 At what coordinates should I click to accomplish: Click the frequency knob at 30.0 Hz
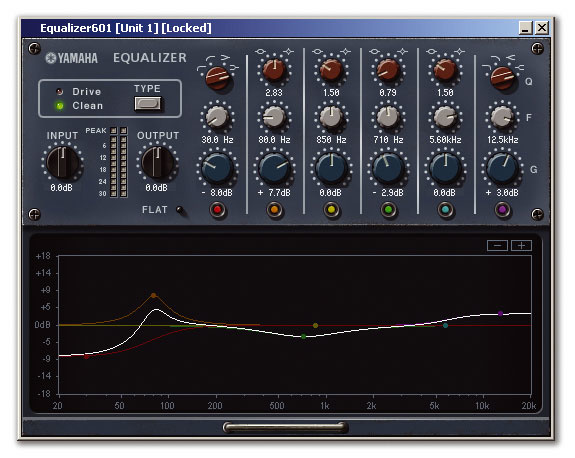(x=217, y=117)
